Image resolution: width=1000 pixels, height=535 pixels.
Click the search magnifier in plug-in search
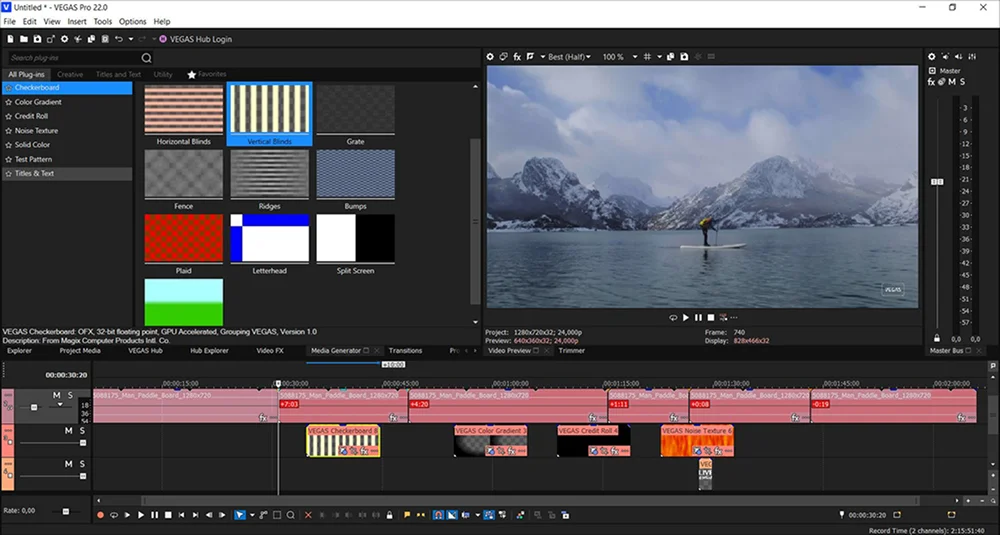point(146,58)
